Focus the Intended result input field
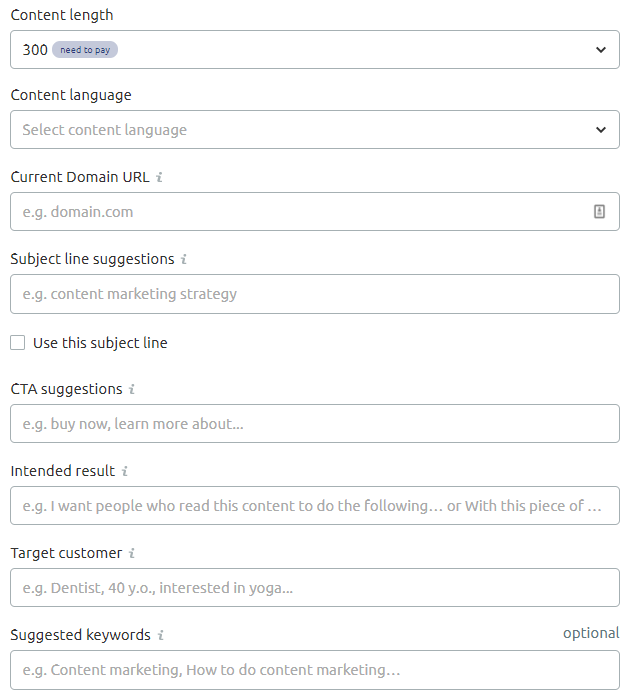 pyautogui.click(x=315, y=505)
